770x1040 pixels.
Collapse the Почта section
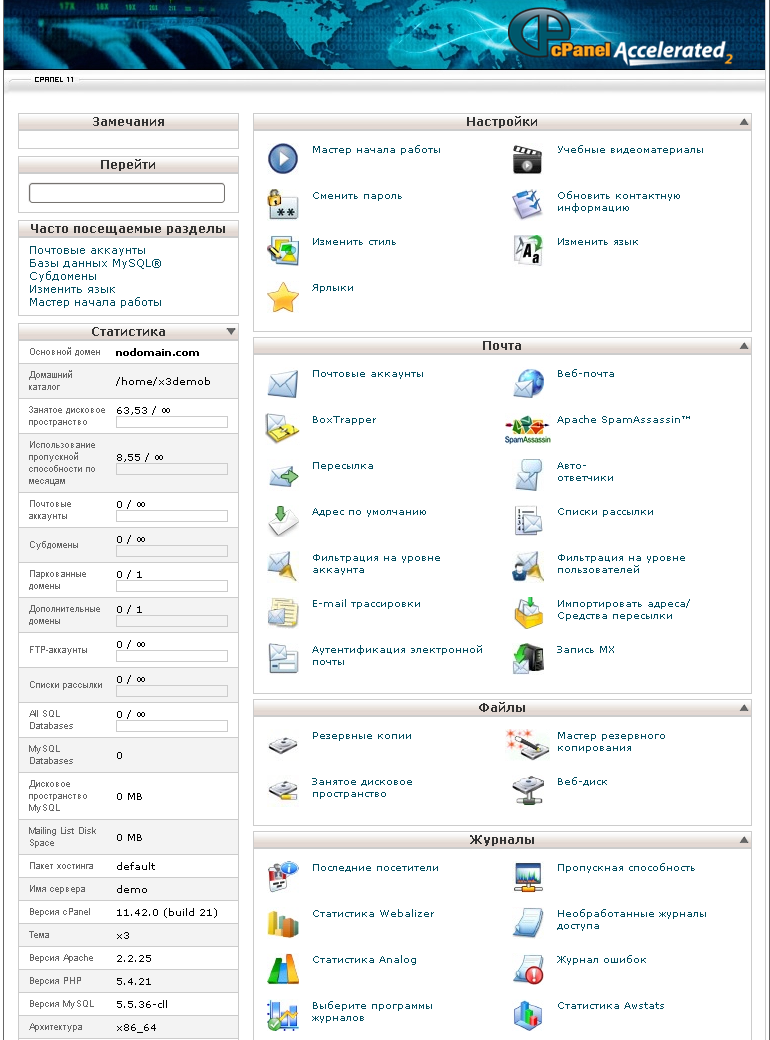pos(743,346)
